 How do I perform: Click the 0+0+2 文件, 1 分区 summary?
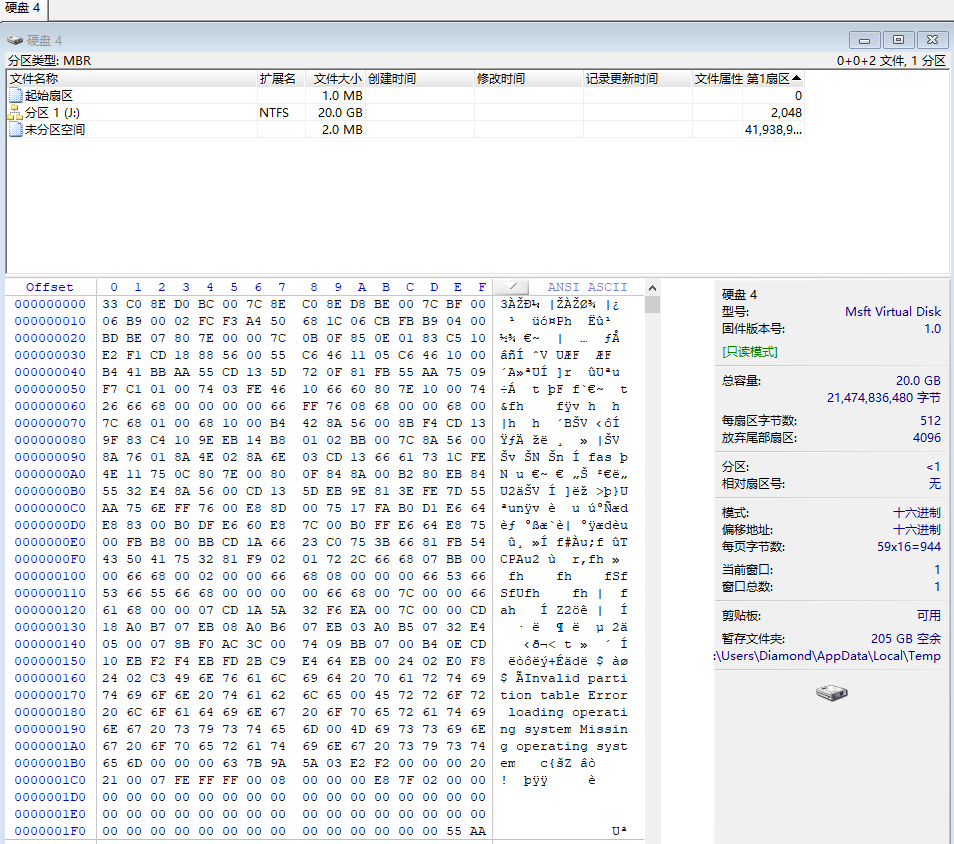[891, 60]
